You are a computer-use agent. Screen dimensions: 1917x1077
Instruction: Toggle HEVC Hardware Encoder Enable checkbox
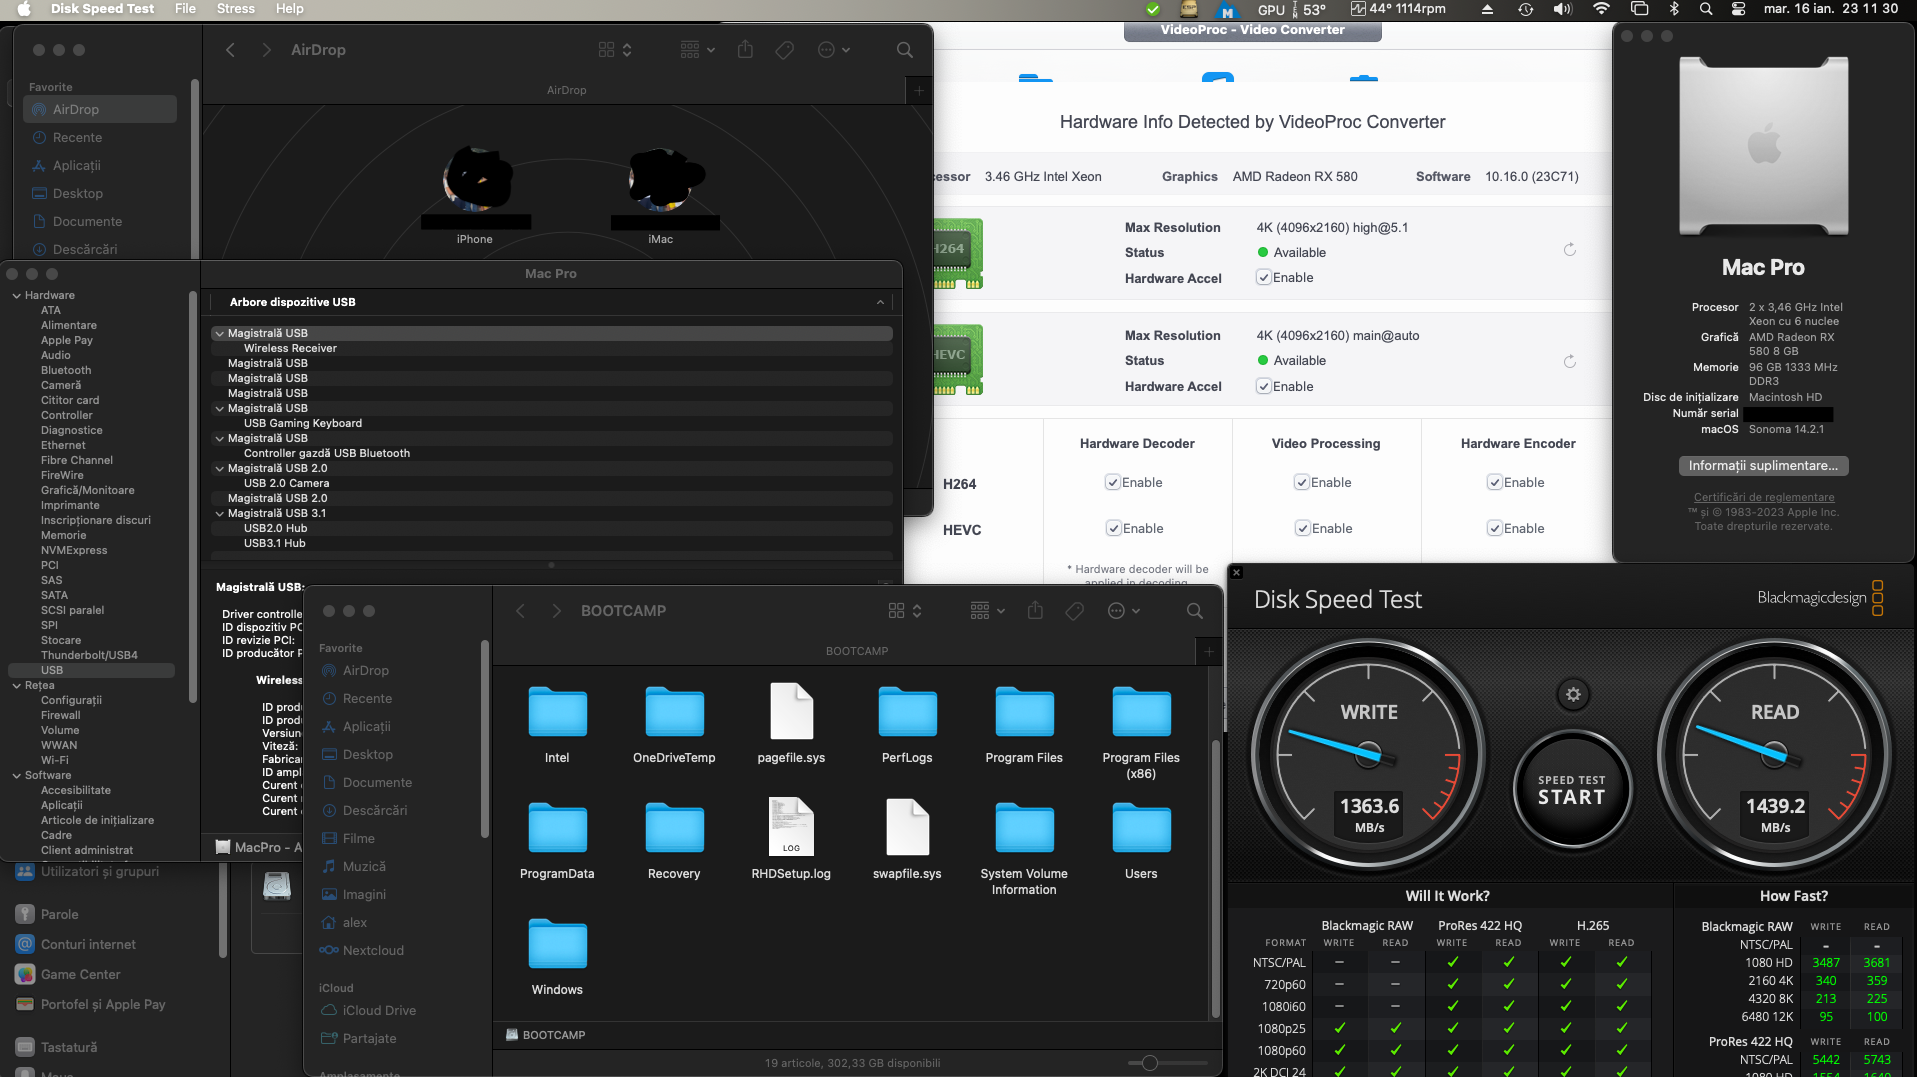click(x=1494, y=528)
